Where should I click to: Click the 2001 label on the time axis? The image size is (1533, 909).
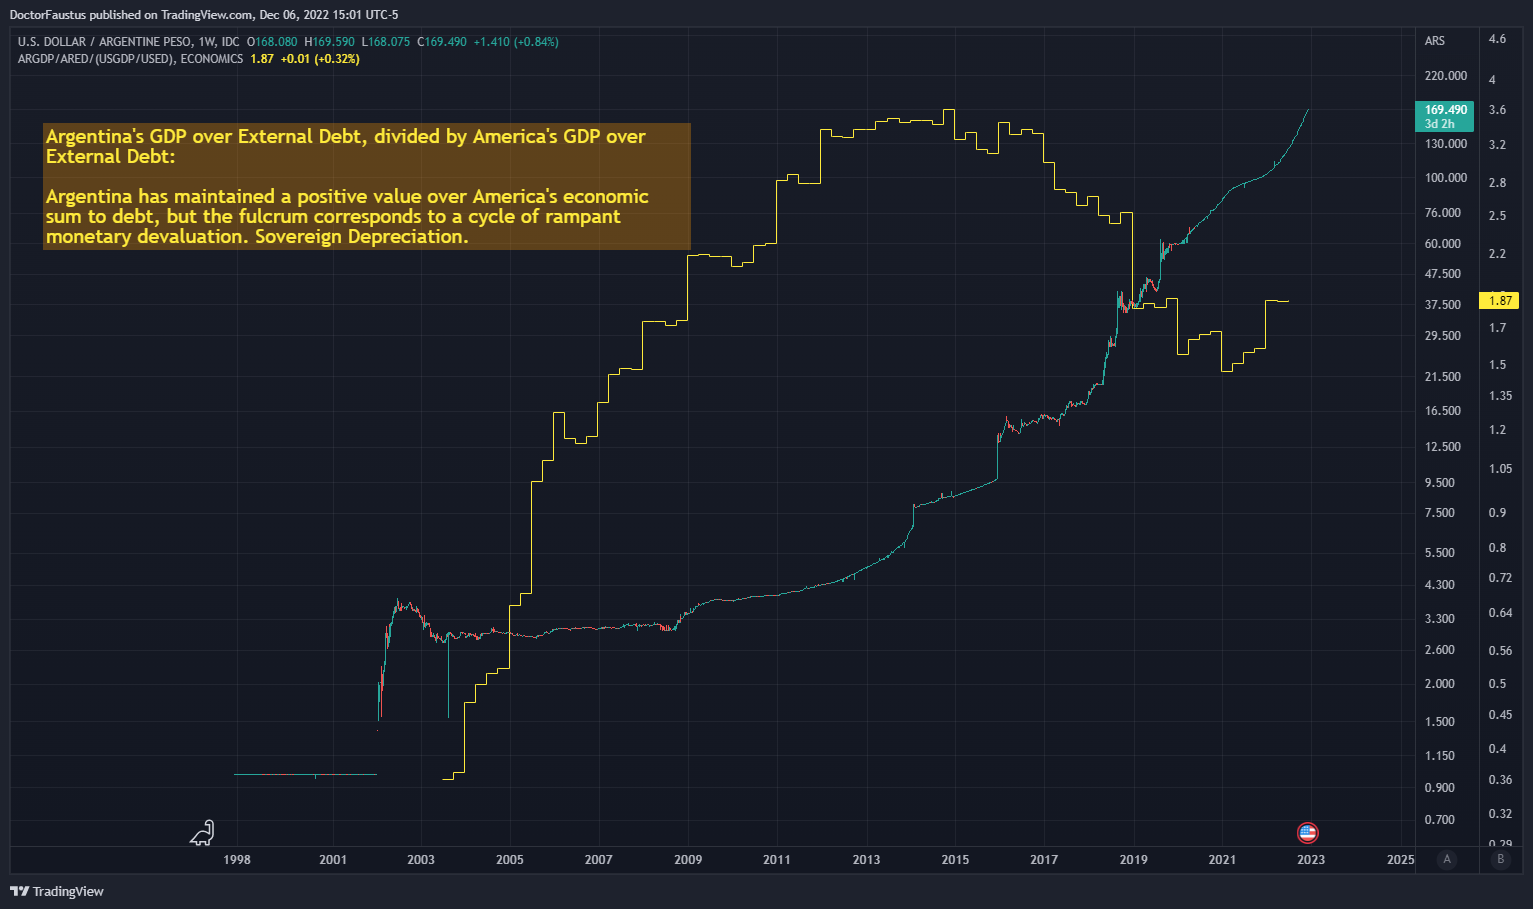pyautogui.click(x=333, y=859)
